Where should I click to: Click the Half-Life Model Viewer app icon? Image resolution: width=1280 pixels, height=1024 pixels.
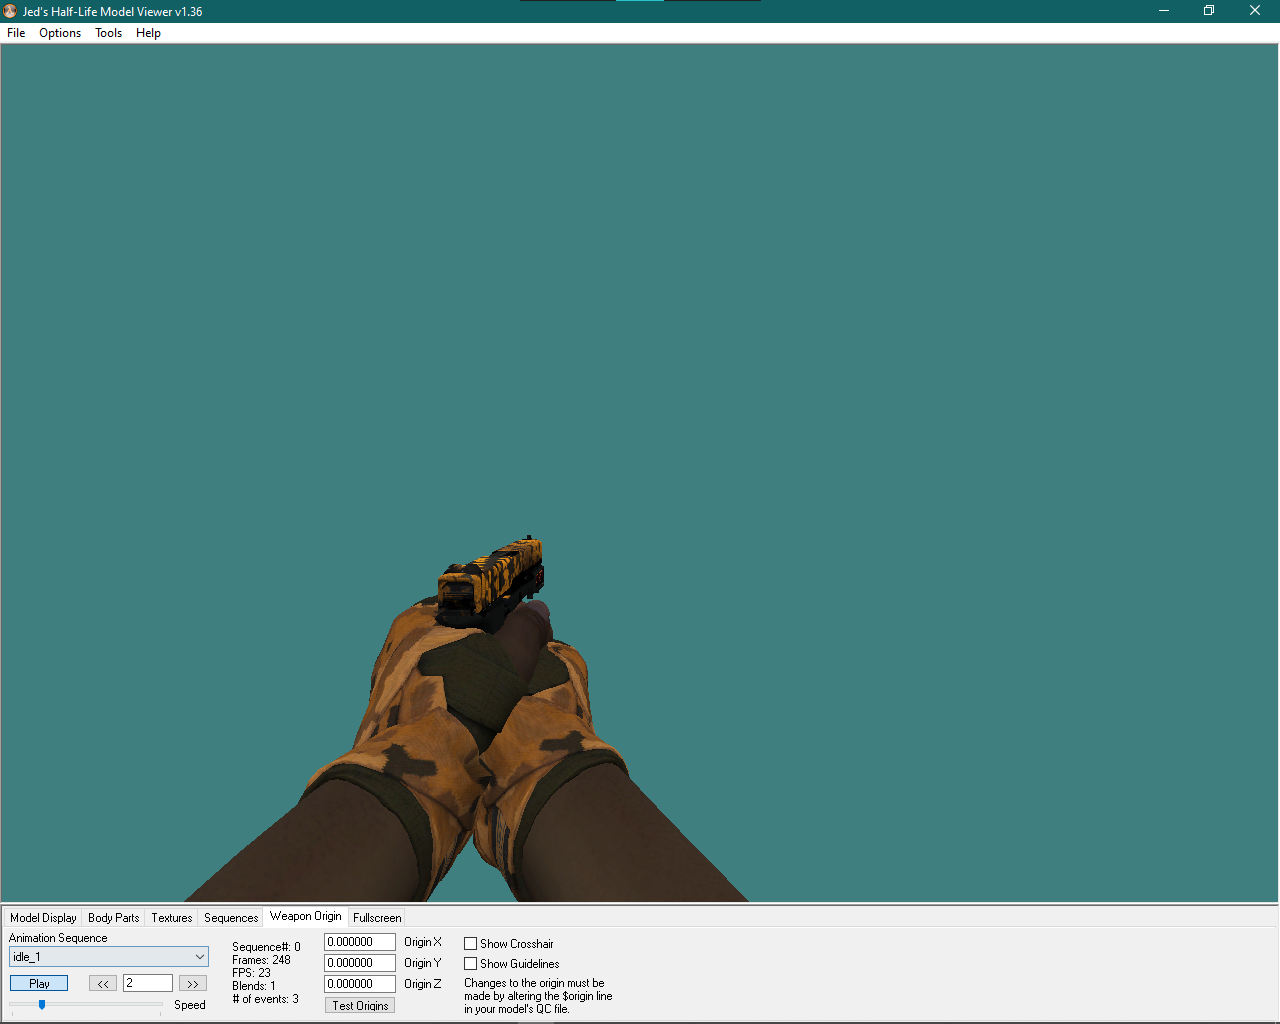tap(11, 11)
